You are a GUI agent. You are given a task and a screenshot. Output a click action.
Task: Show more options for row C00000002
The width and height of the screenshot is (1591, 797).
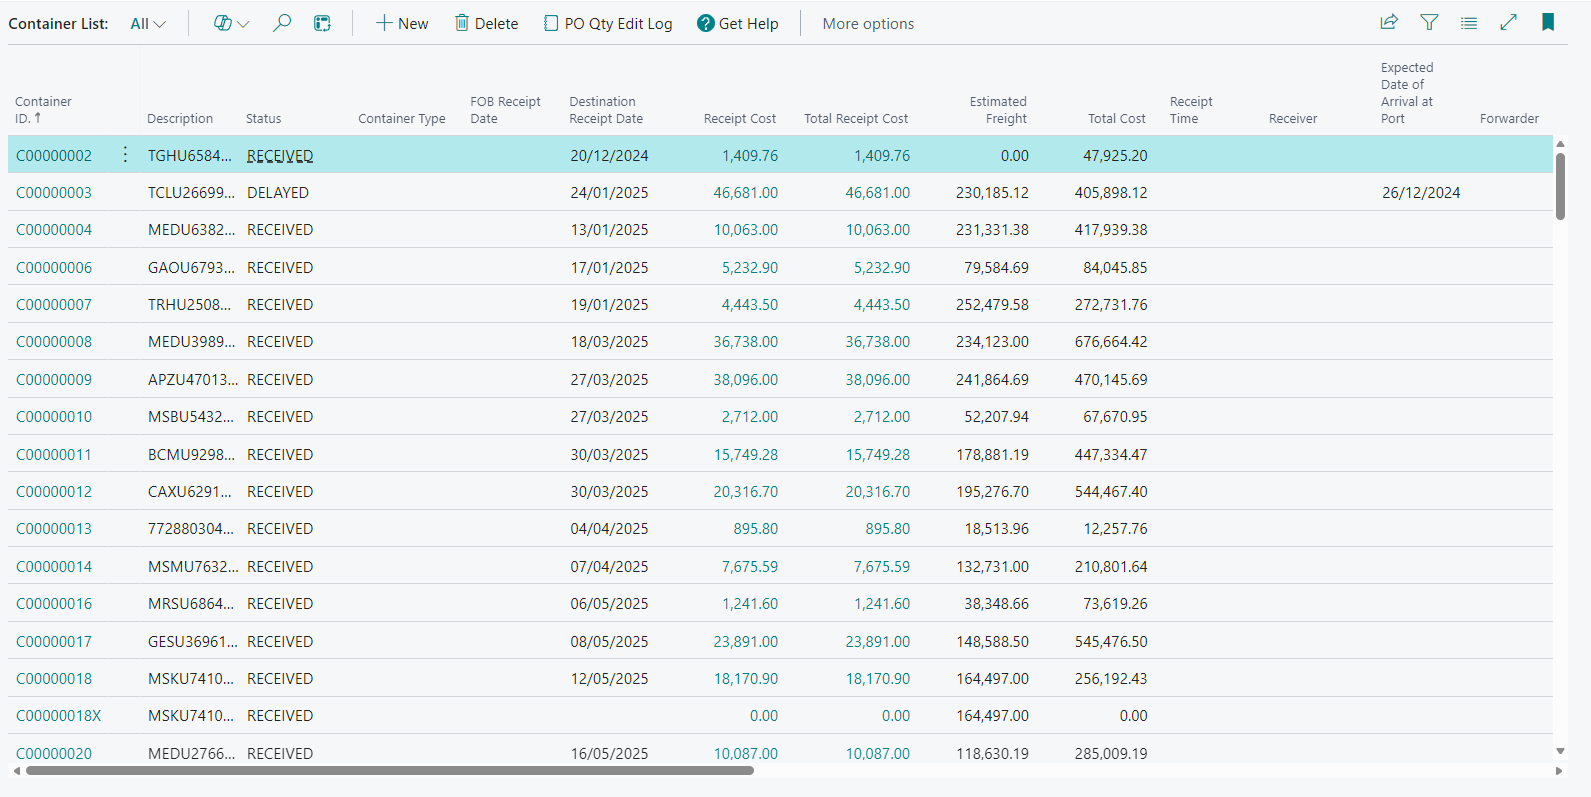tap(125, 155)
